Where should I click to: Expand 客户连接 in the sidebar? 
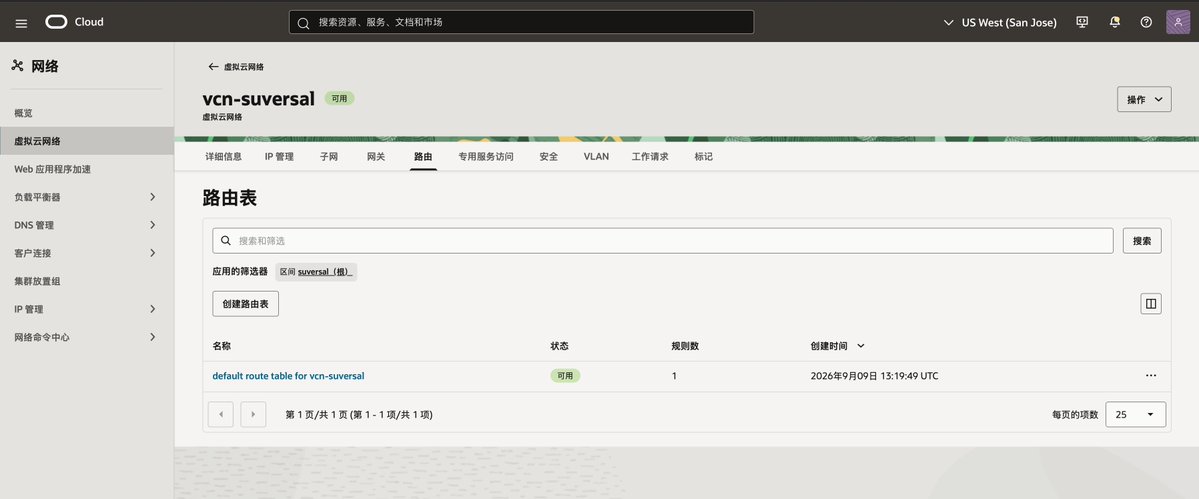[152, 253]
